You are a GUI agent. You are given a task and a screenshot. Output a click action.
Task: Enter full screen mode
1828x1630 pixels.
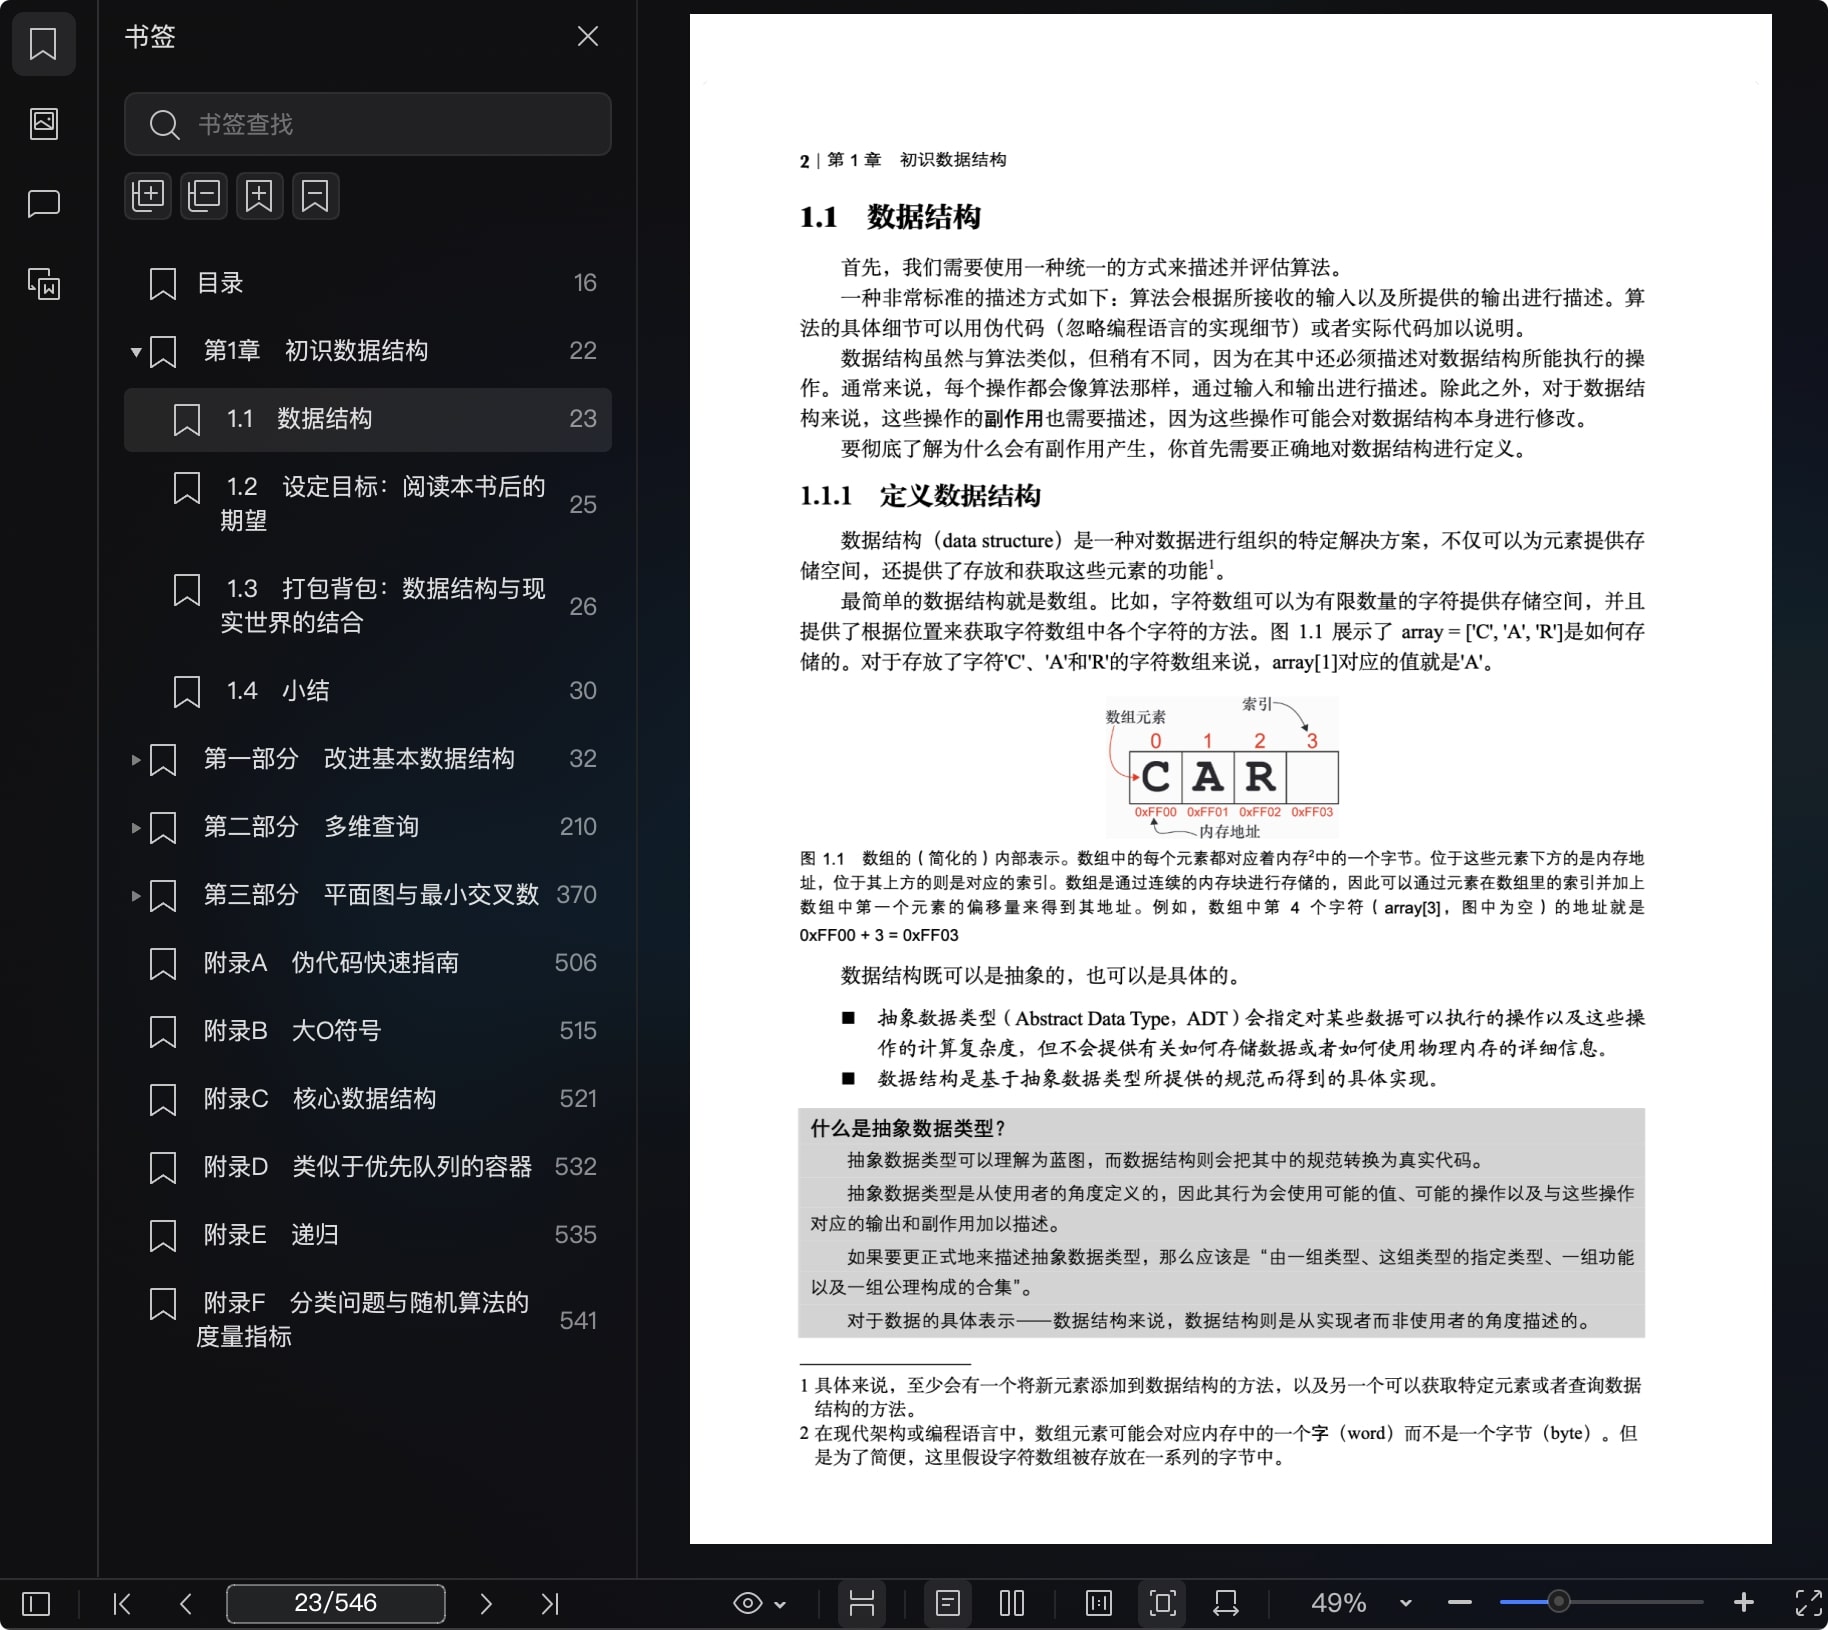(1808, 1603)
